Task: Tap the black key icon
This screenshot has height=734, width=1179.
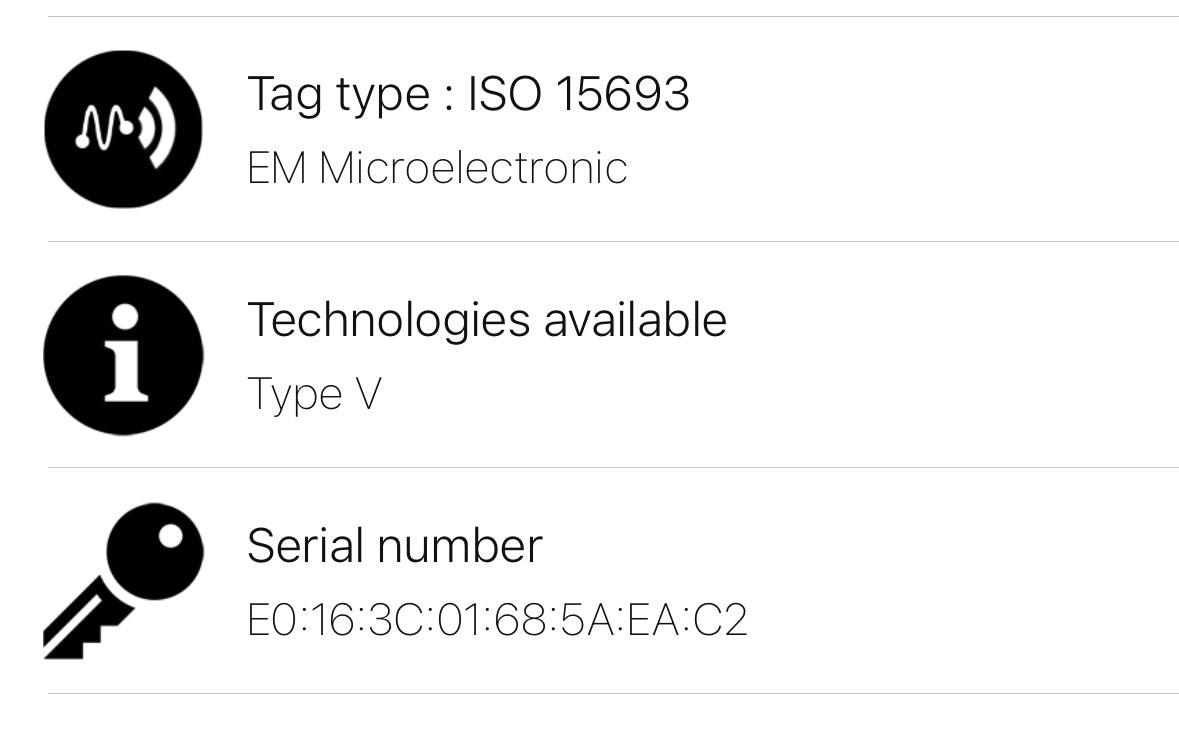Action: coord(123,580)
